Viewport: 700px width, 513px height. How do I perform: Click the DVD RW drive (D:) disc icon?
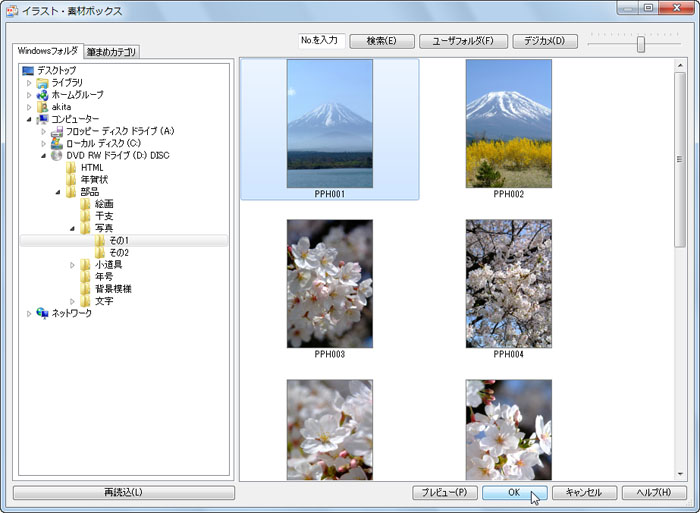tap(57, 156)
